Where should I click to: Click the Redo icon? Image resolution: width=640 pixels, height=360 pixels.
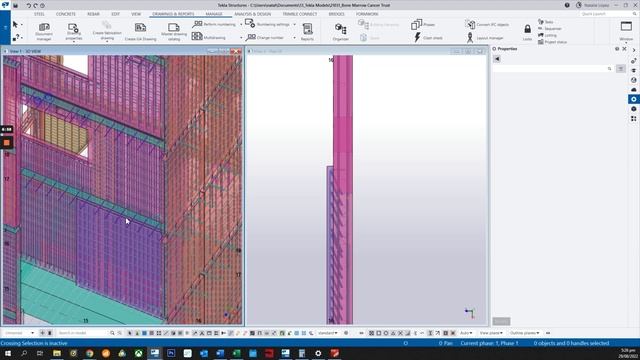[x=36, y=6]
